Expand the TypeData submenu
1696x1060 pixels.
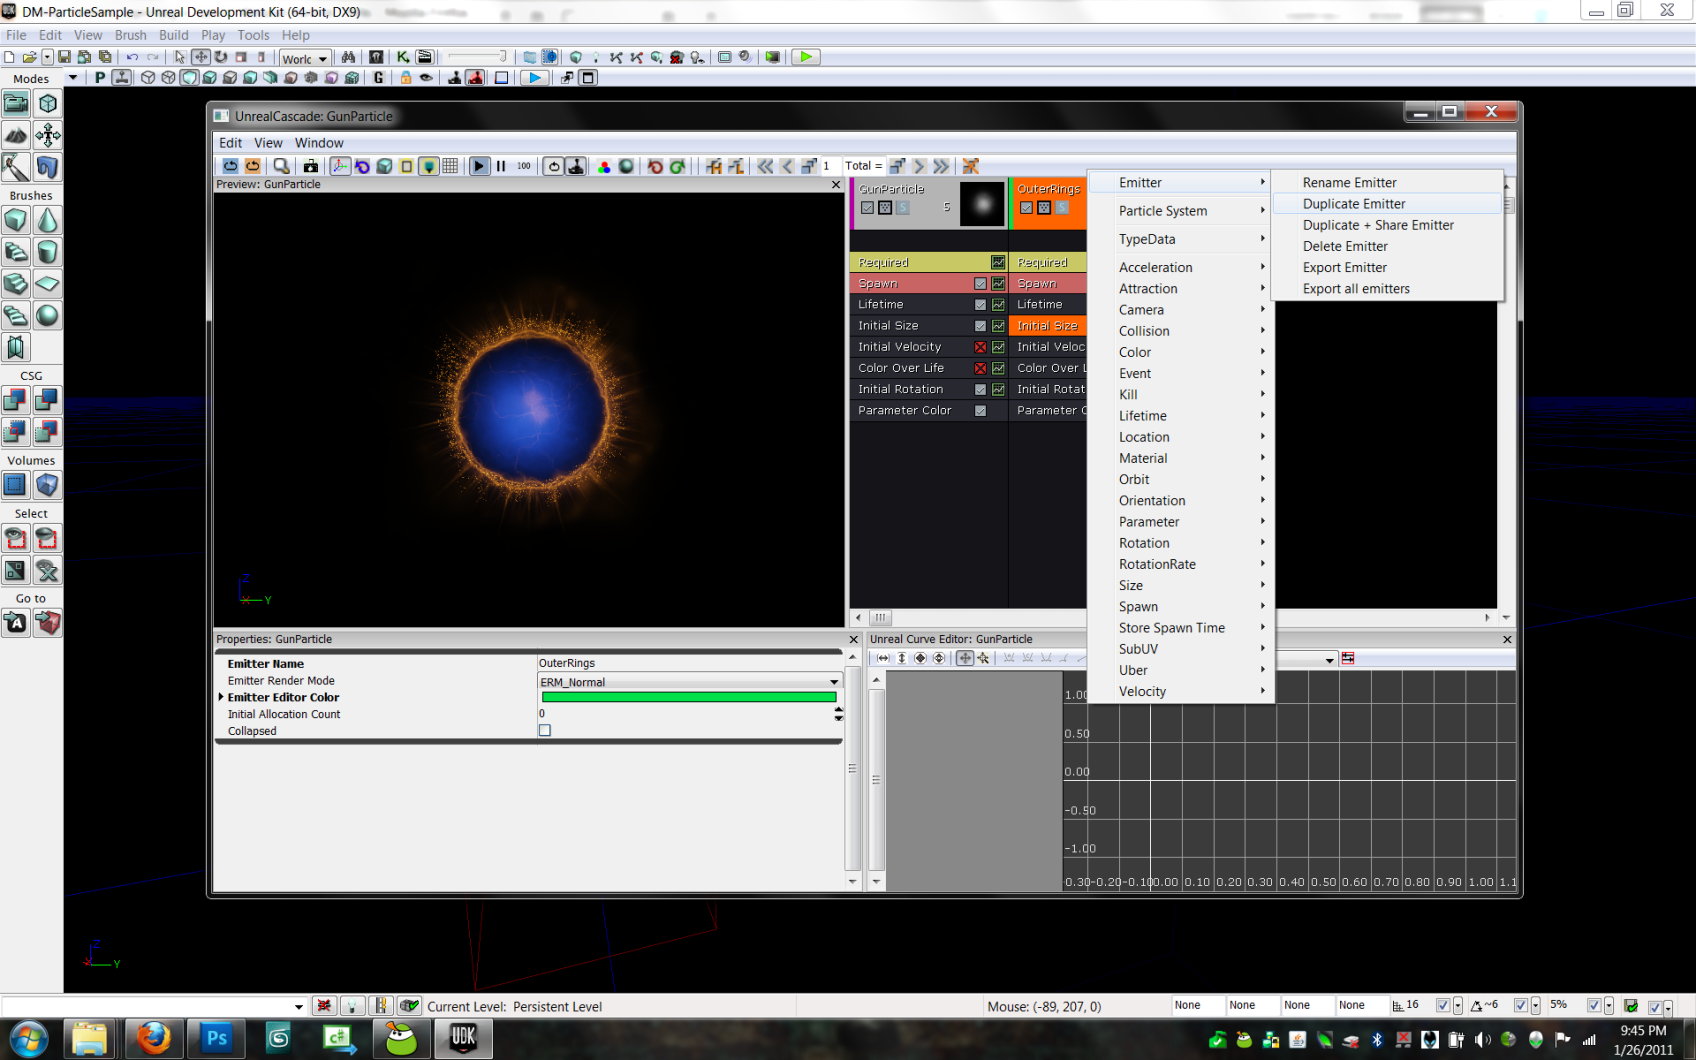[1180, 239]
